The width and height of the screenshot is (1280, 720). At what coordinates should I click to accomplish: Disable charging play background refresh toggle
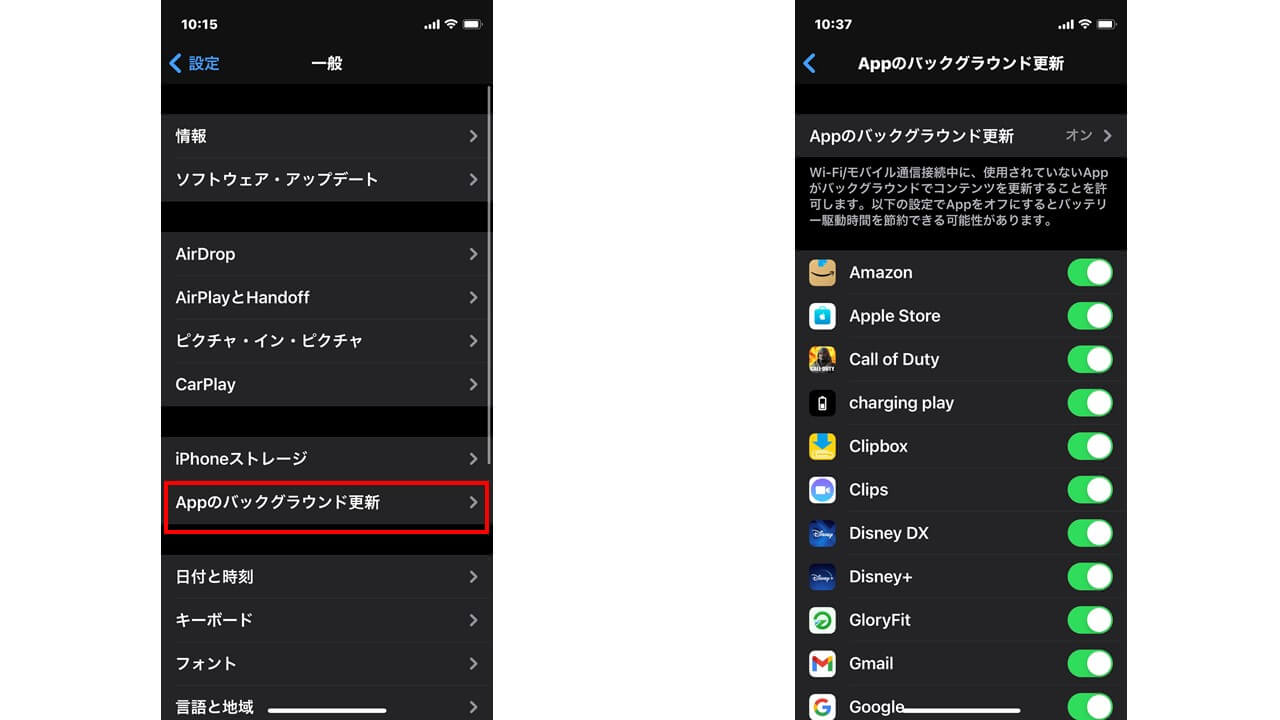(x=1090, y=403)
